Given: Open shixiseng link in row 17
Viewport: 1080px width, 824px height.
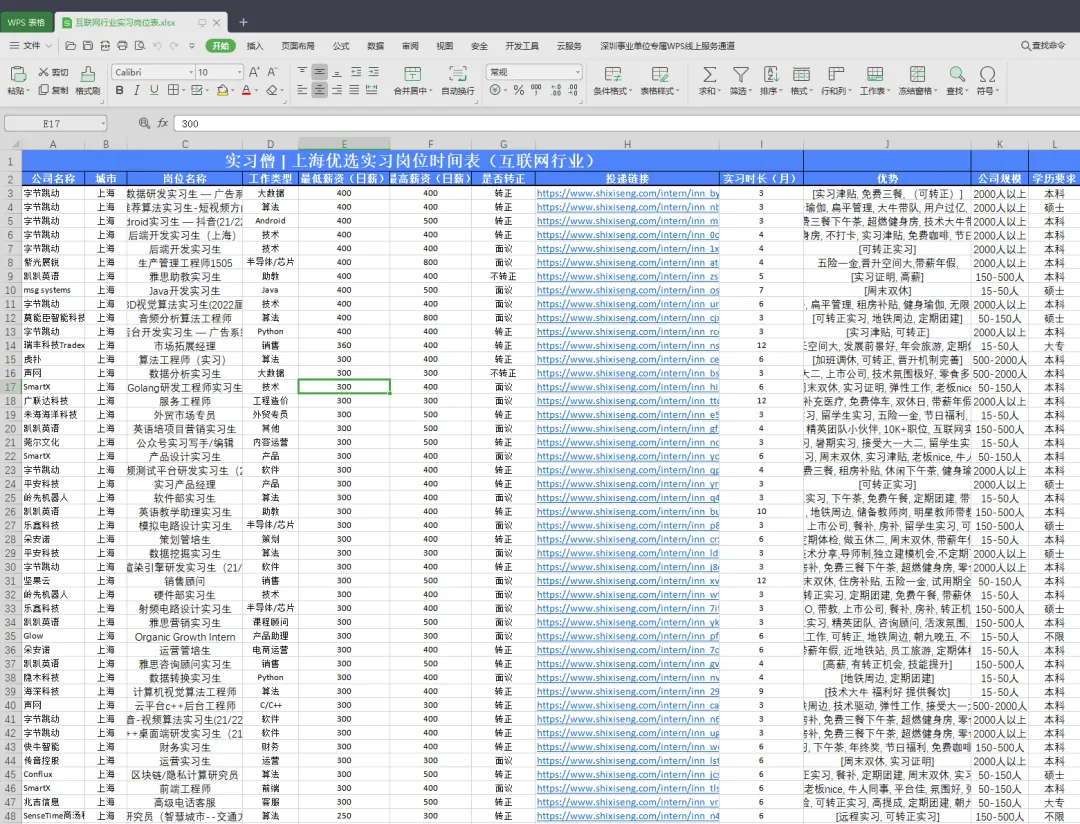Looking at the screenshot, I should point(627,387).
